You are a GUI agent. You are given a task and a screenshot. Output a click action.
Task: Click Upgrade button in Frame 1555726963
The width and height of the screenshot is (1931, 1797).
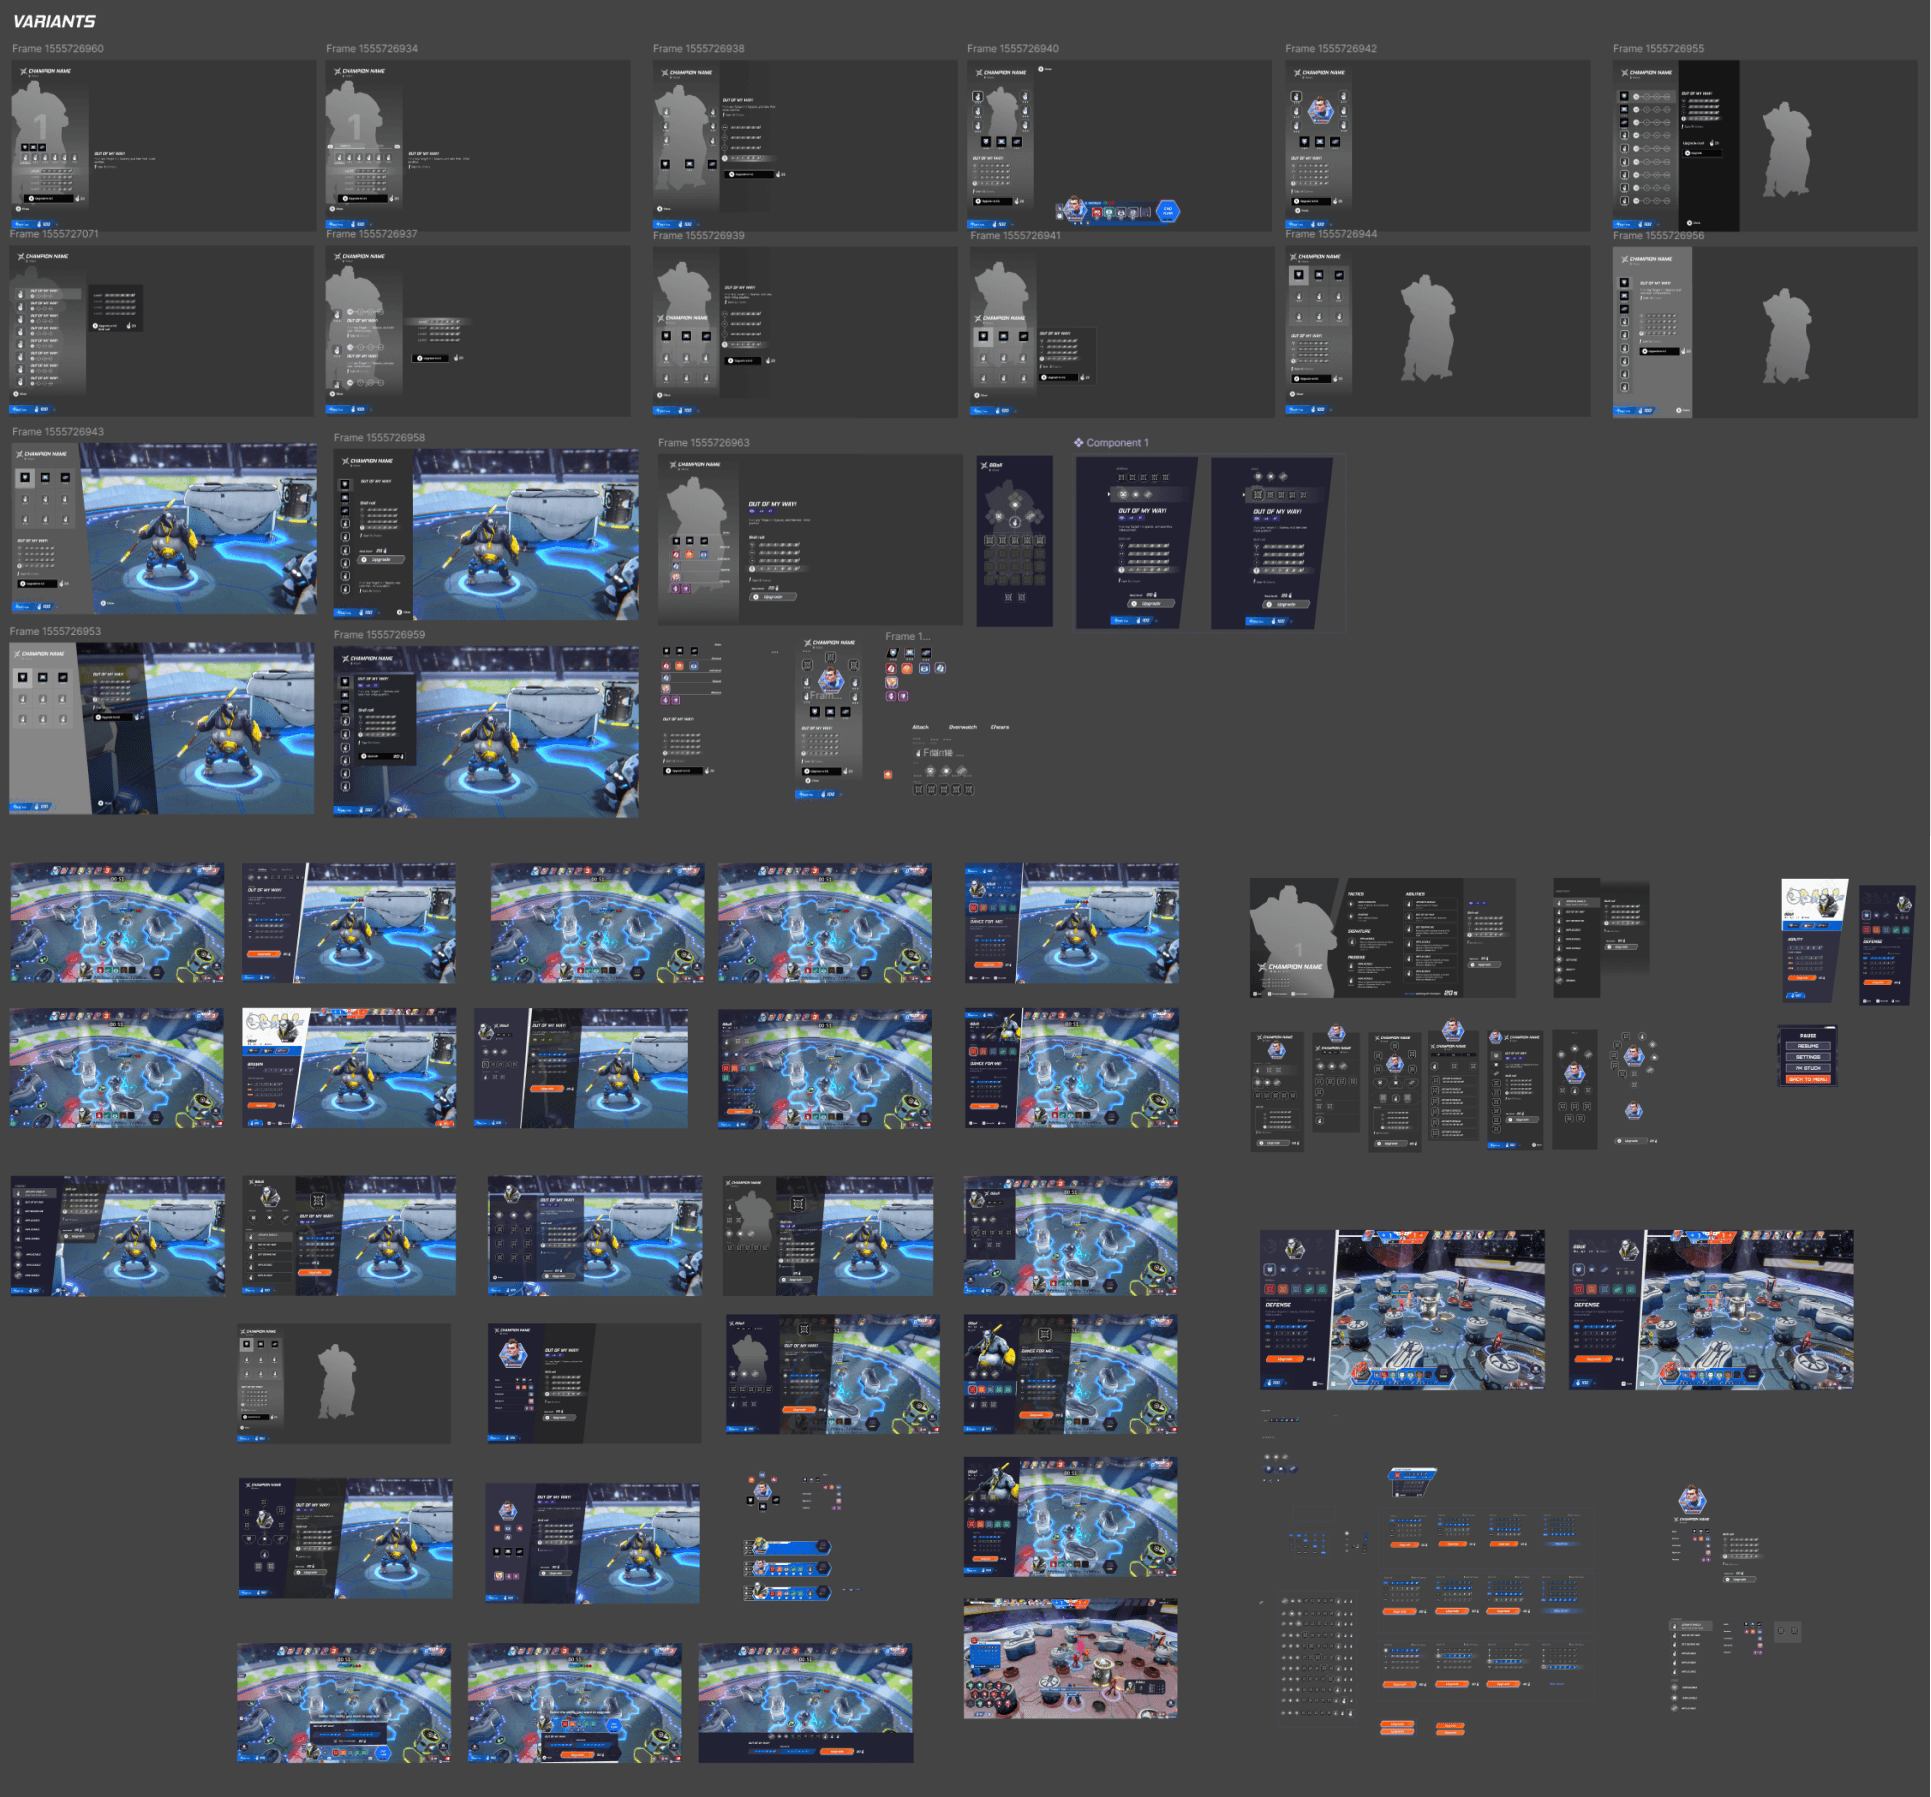tap(774, 597)
